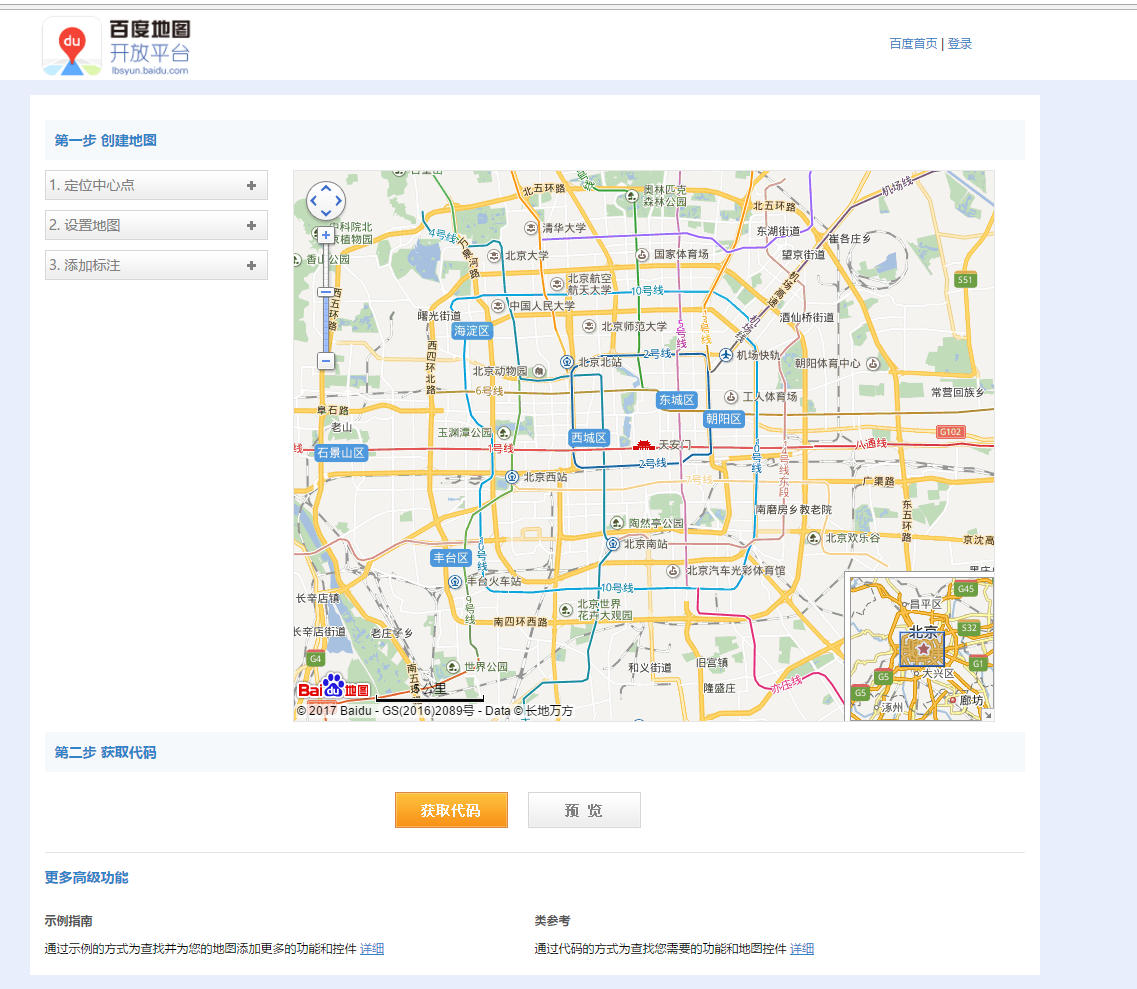Click the Baidu Map open platform logo
Image resolution: width=1137 pixels, height=989 pixels.
click(x=117, y=47)
